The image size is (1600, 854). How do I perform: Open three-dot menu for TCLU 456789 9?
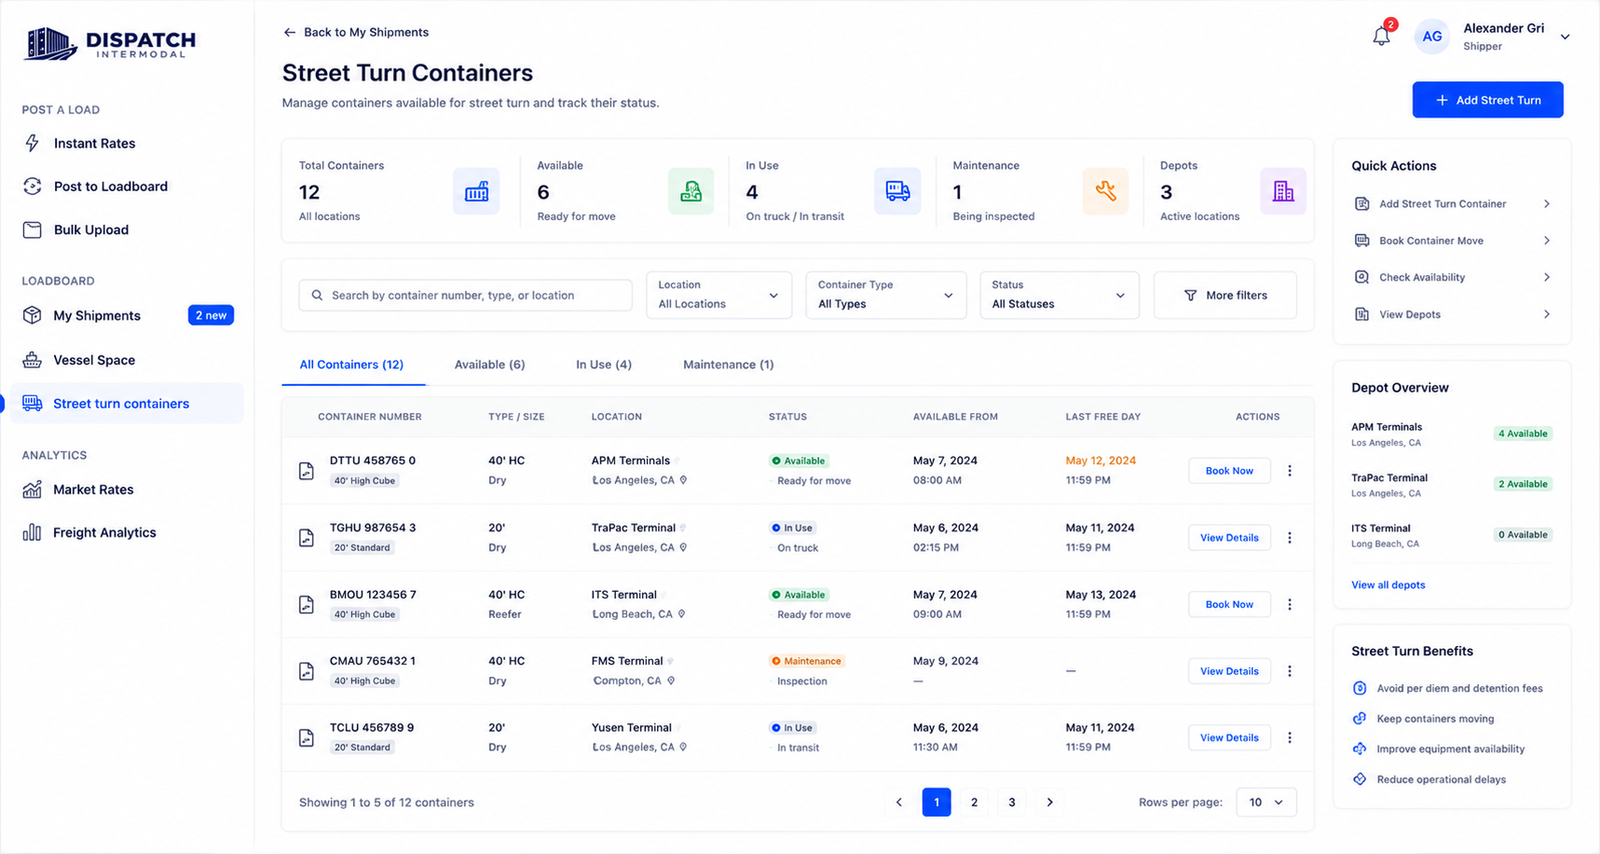click(x=1289, y=738)
